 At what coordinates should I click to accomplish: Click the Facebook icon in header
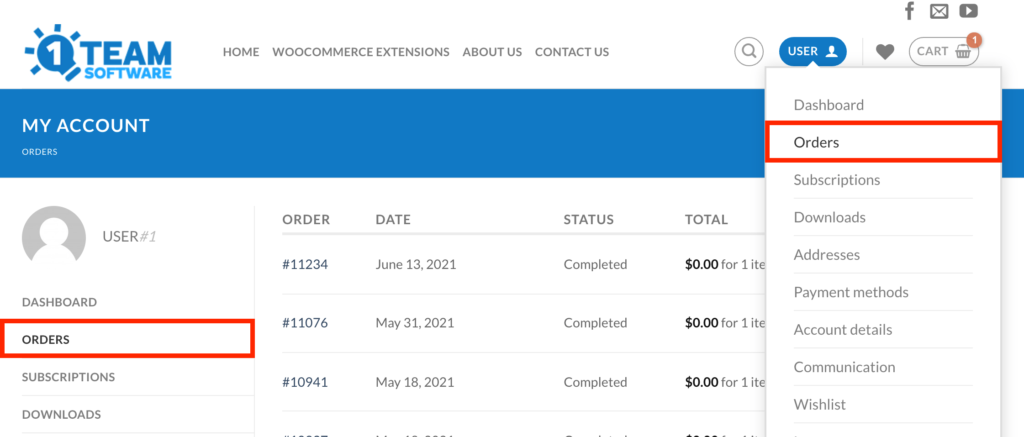(x=909, y=12)
